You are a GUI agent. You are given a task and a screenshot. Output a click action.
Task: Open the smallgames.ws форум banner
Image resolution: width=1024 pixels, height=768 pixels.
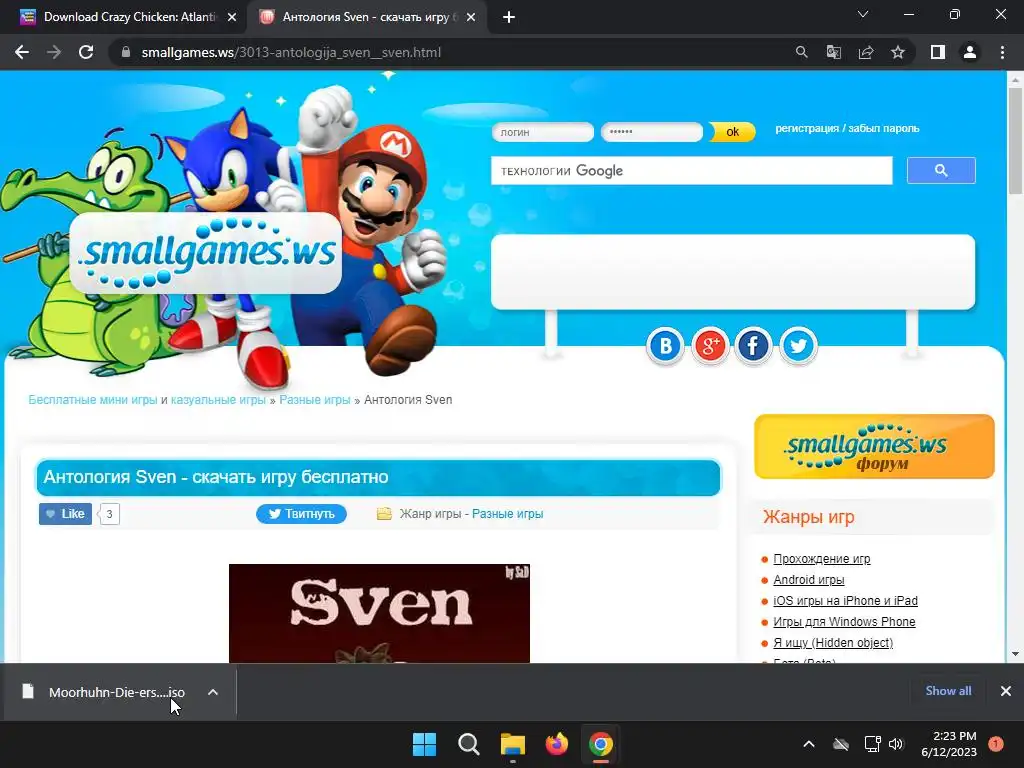(874, 447)
